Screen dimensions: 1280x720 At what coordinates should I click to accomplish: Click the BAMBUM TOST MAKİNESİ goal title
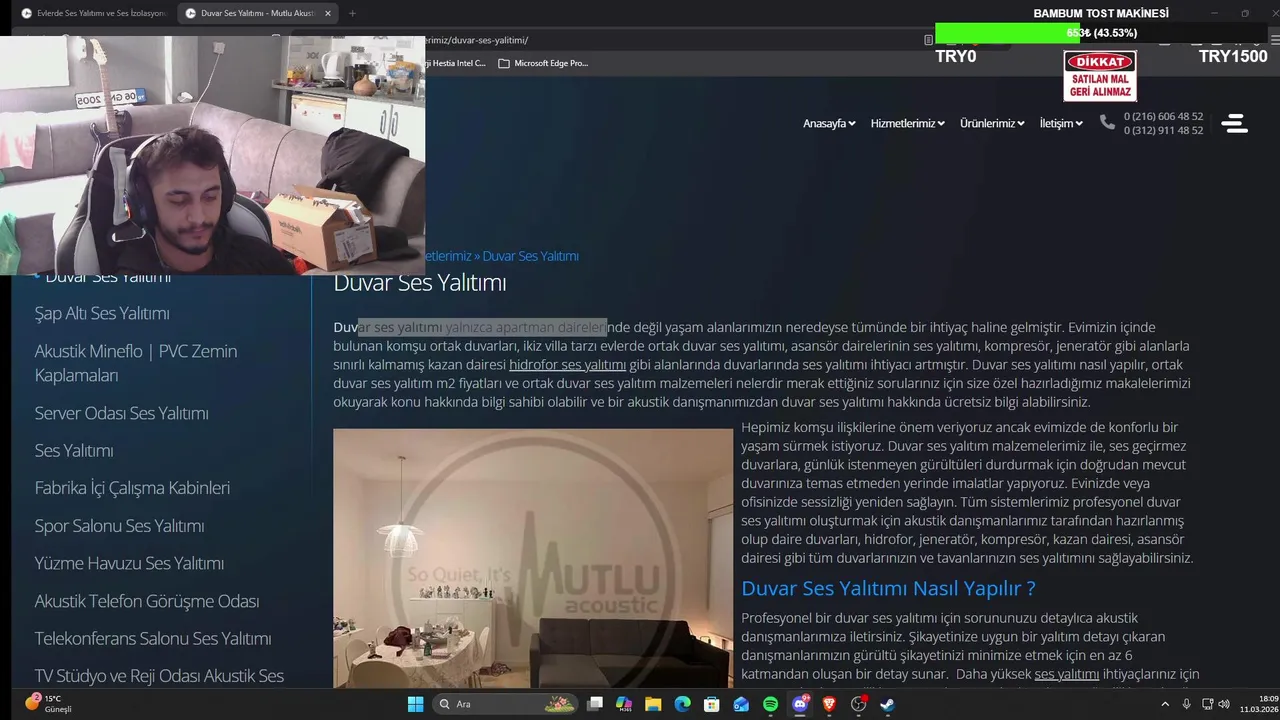(1101, 13)
